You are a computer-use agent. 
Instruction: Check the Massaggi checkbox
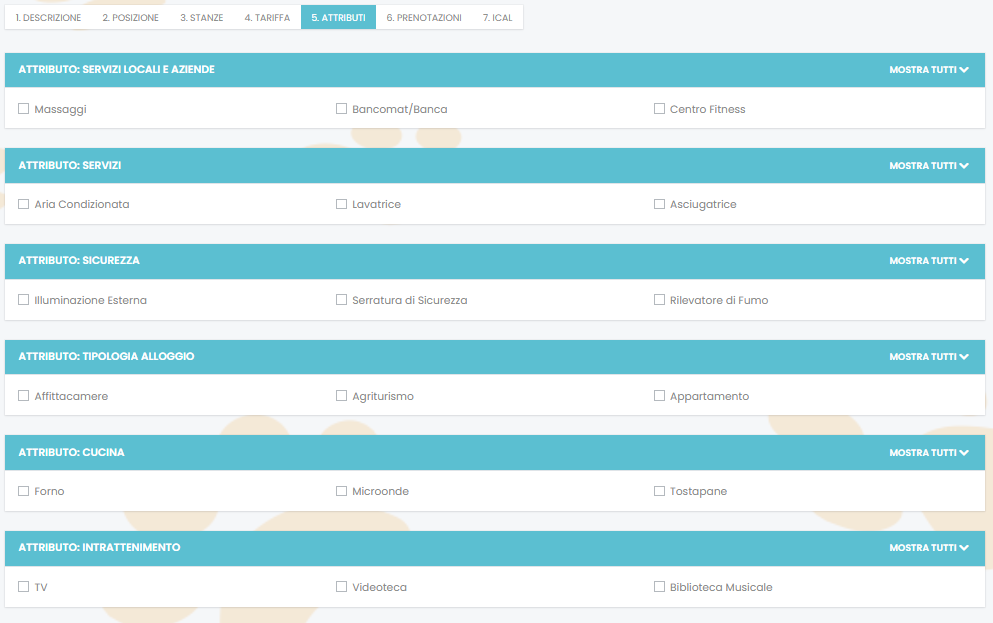point(24,109)
